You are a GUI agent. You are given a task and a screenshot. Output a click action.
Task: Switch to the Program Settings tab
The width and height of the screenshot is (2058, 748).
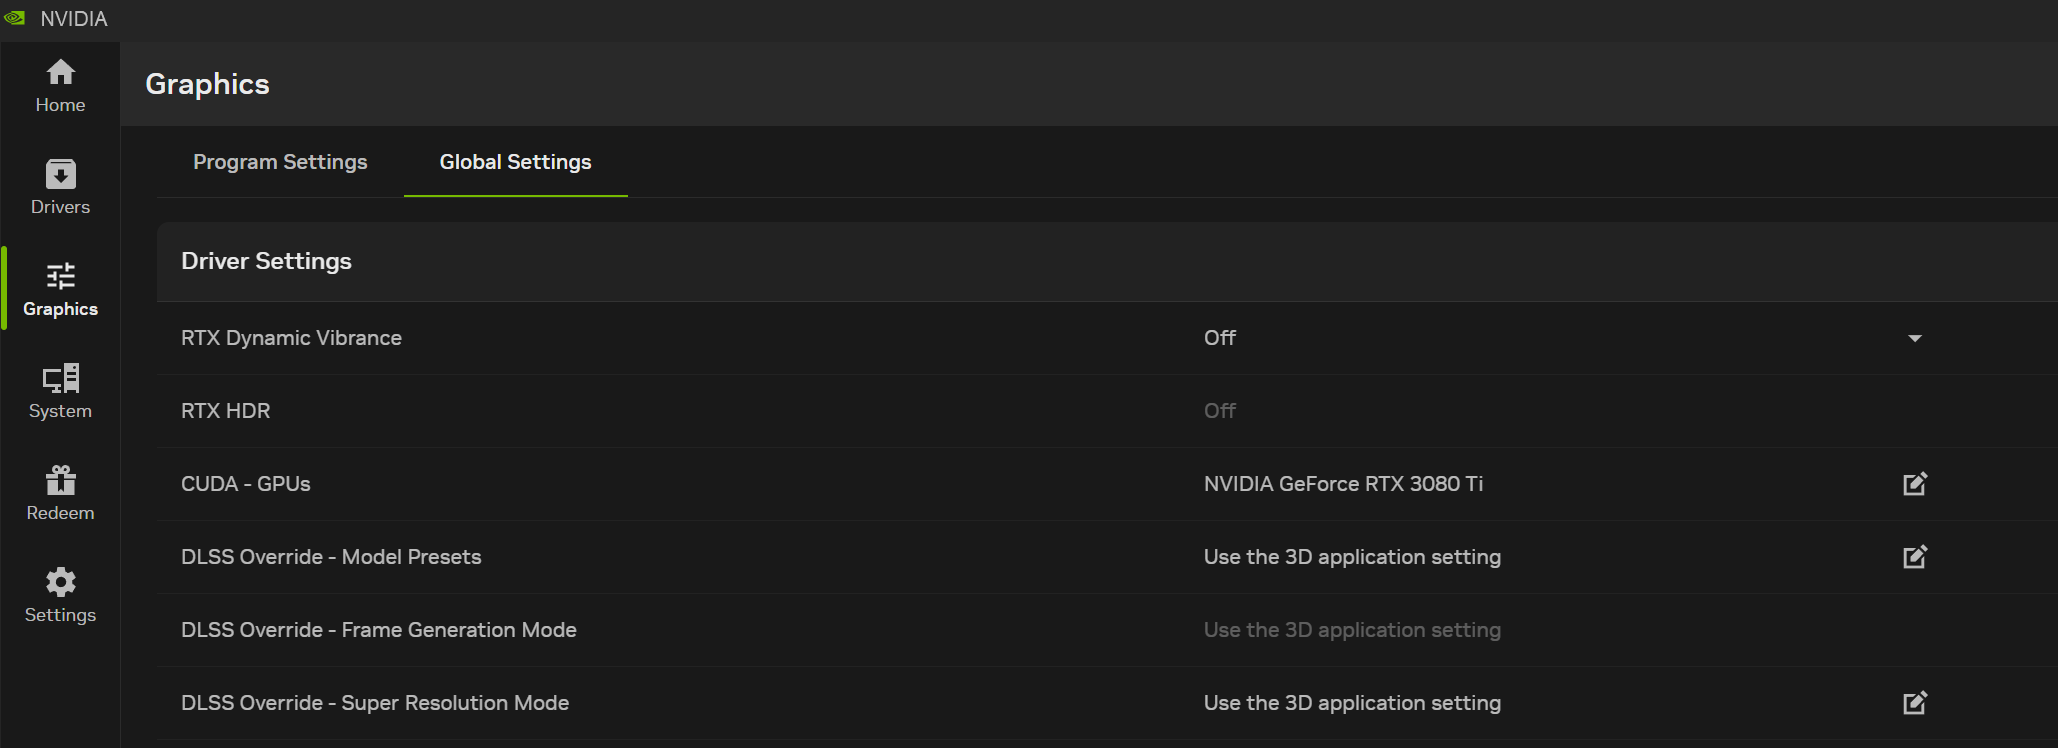click(x=280, y=162)
